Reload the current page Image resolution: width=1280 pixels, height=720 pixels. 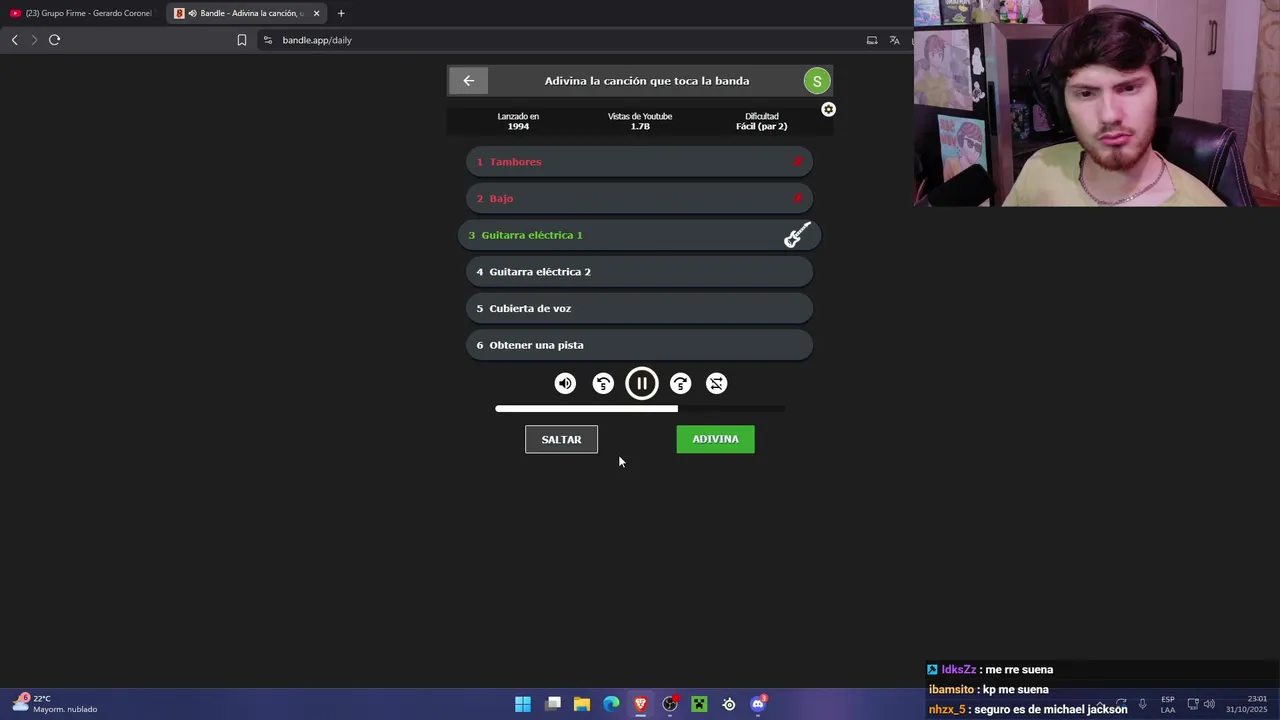pos(54,40)
